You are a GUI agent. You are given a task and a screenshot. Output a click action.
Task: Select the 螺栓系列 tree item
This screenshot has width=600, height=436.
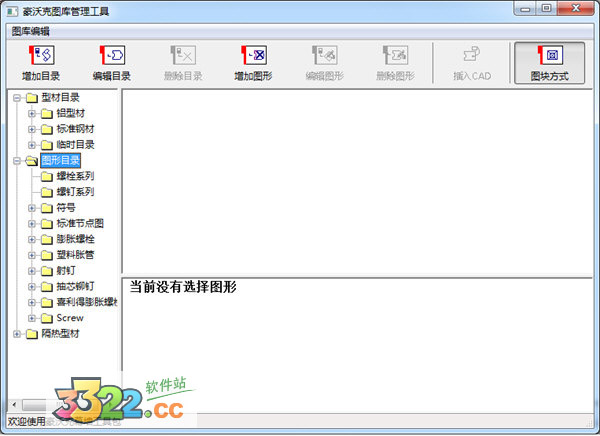tap(75, 176)
